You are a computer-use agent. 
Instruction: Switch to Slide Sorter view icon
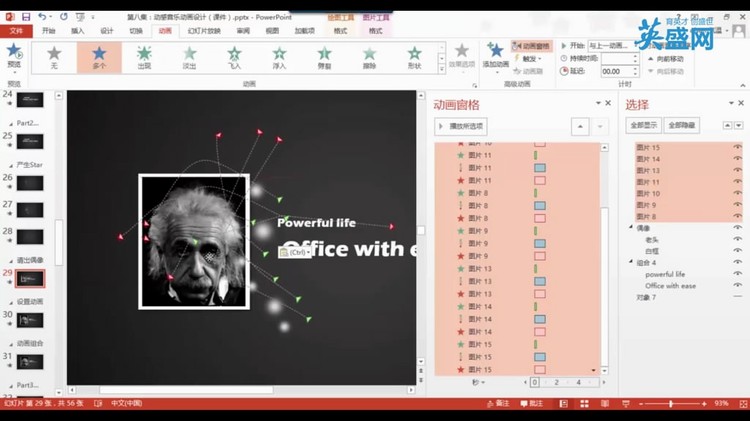[584, 404]
